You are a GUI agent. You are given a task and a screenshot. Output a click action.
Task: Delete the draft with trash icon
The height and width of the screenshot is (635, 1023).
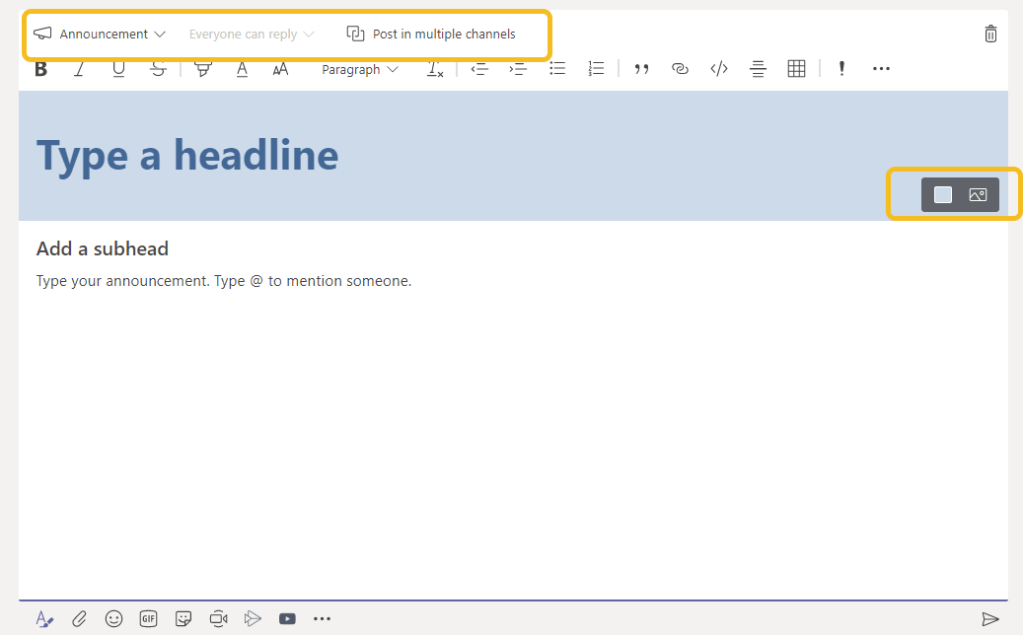click(x=990, y=34)
